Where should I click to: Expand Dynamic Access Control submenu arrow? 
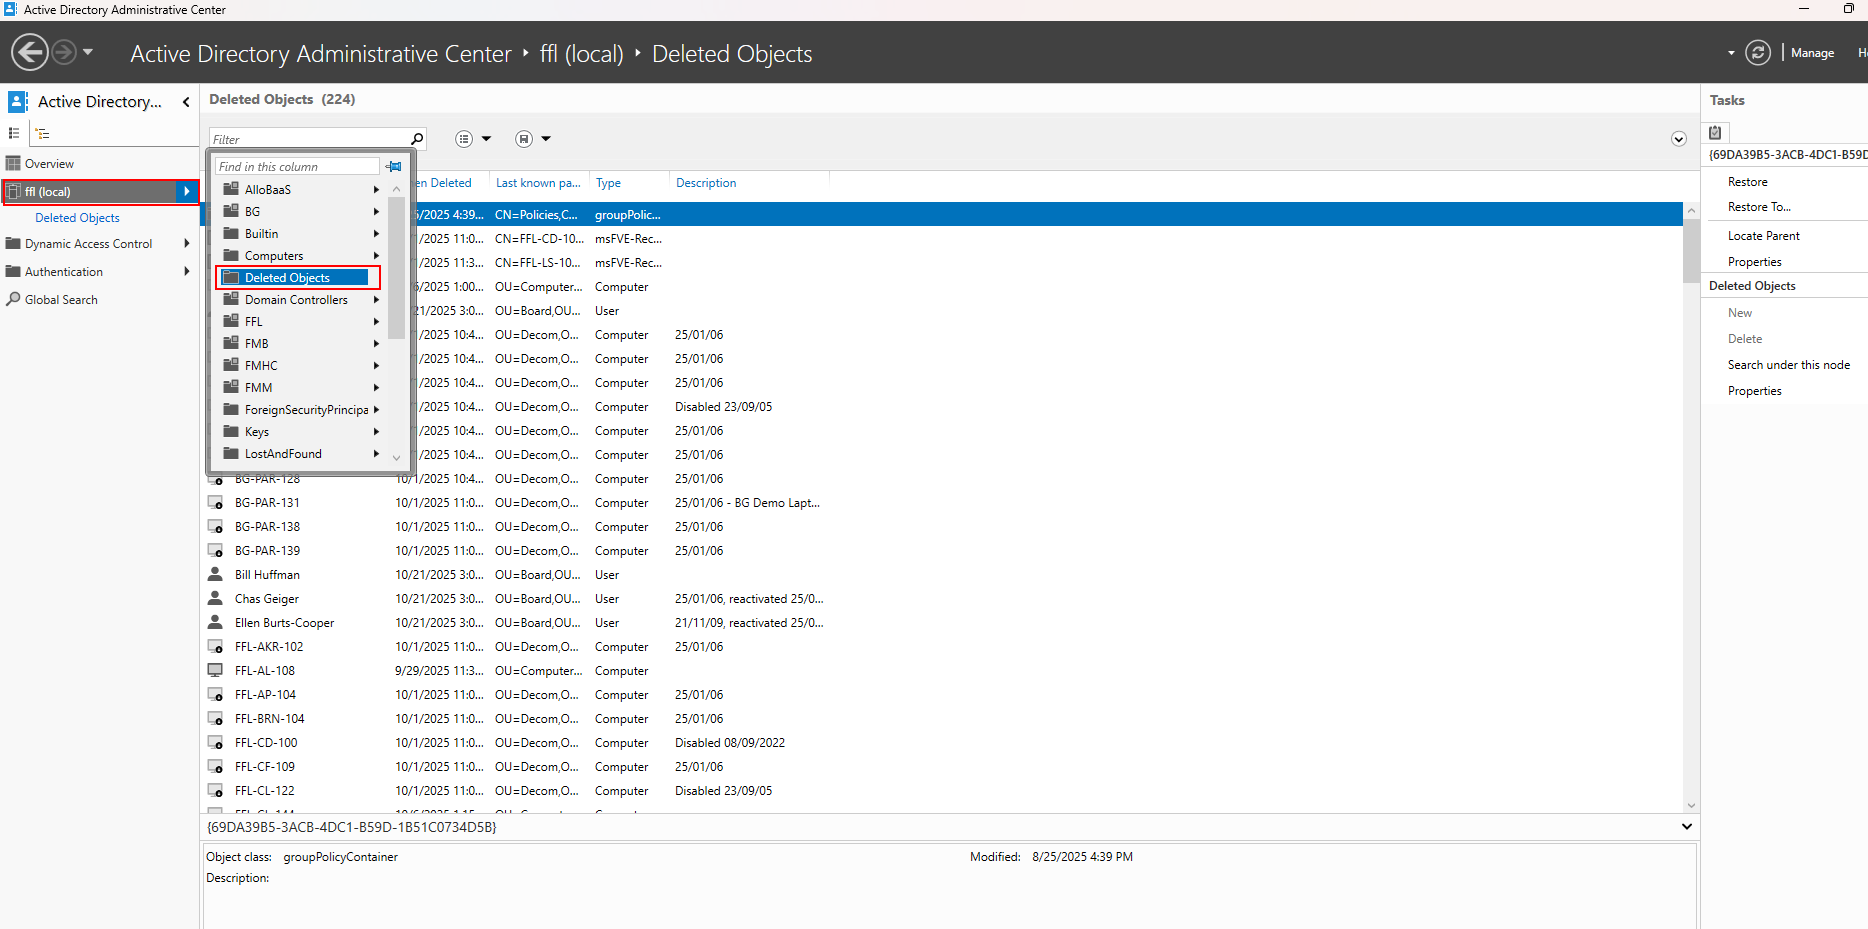click(187, 244)
